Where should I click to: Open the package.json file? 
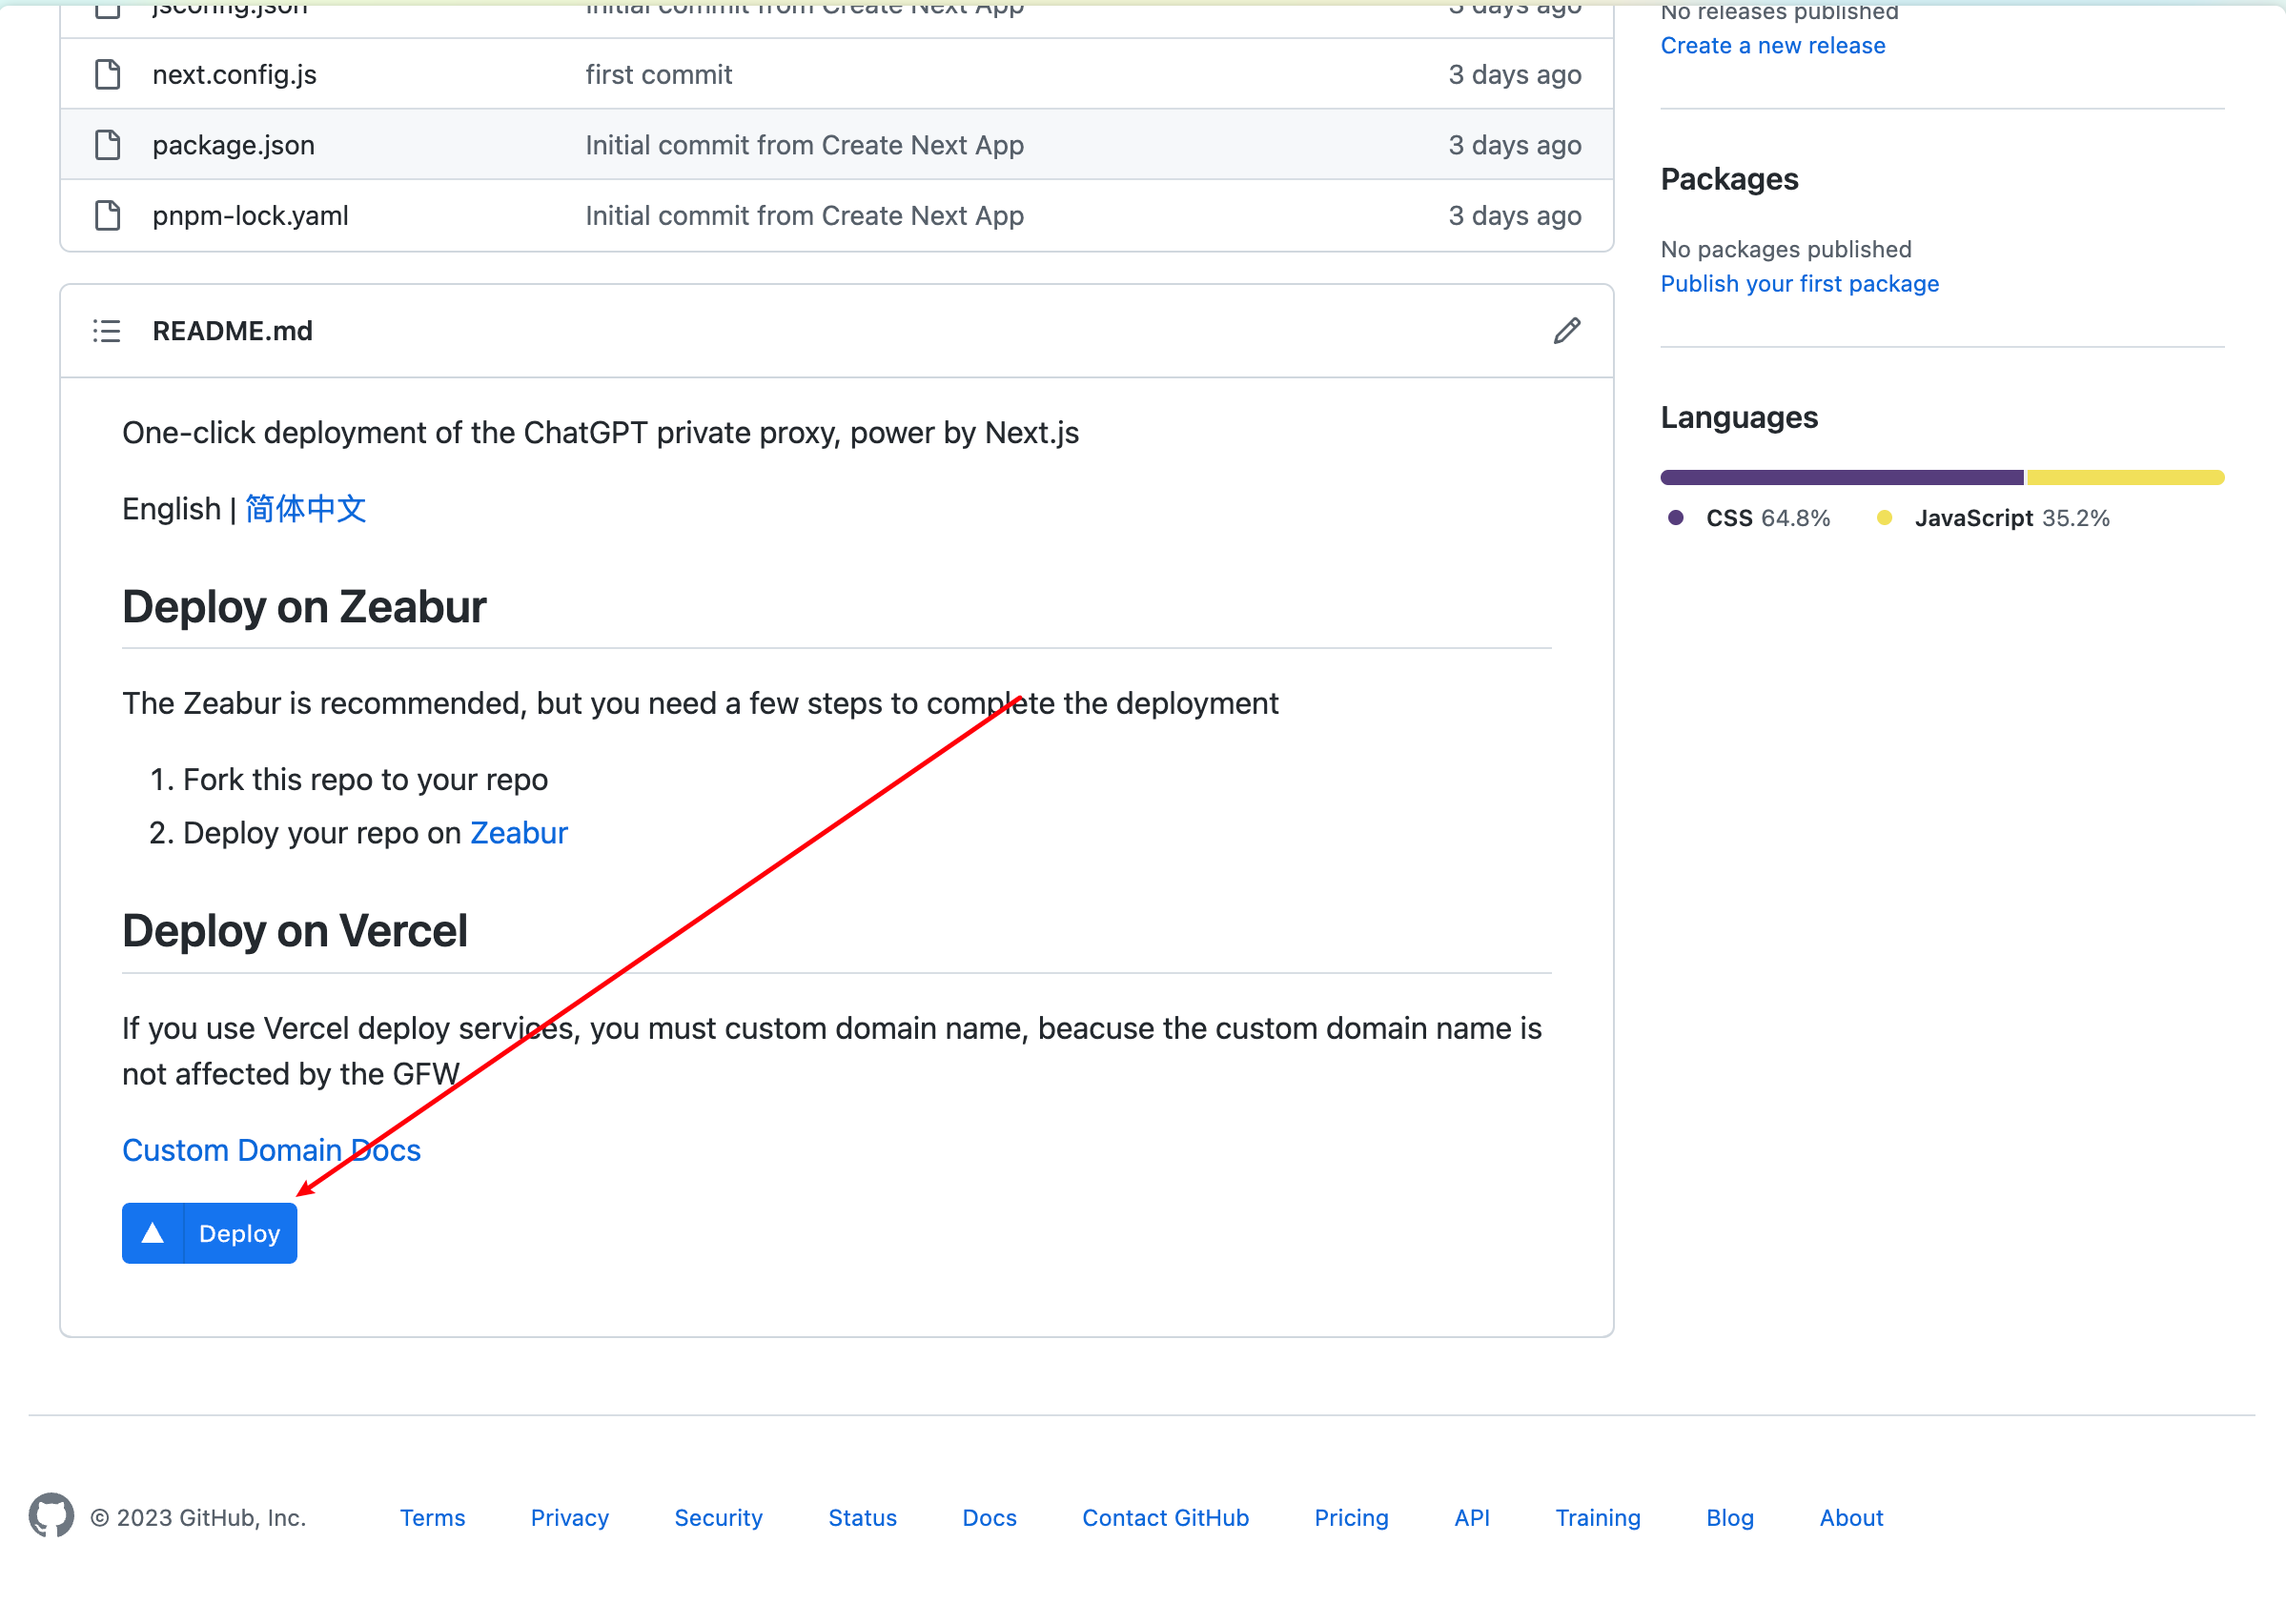[x=233, y=145]
